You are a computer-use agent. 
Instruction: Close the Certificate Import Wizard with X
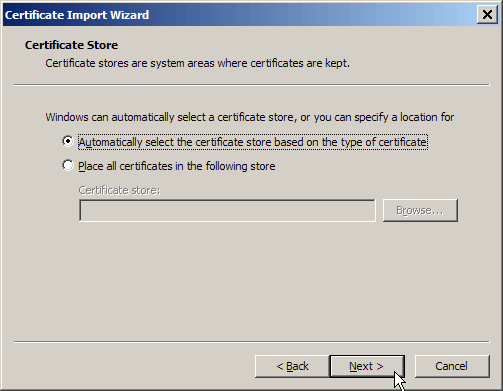click(x=487, y=15)
